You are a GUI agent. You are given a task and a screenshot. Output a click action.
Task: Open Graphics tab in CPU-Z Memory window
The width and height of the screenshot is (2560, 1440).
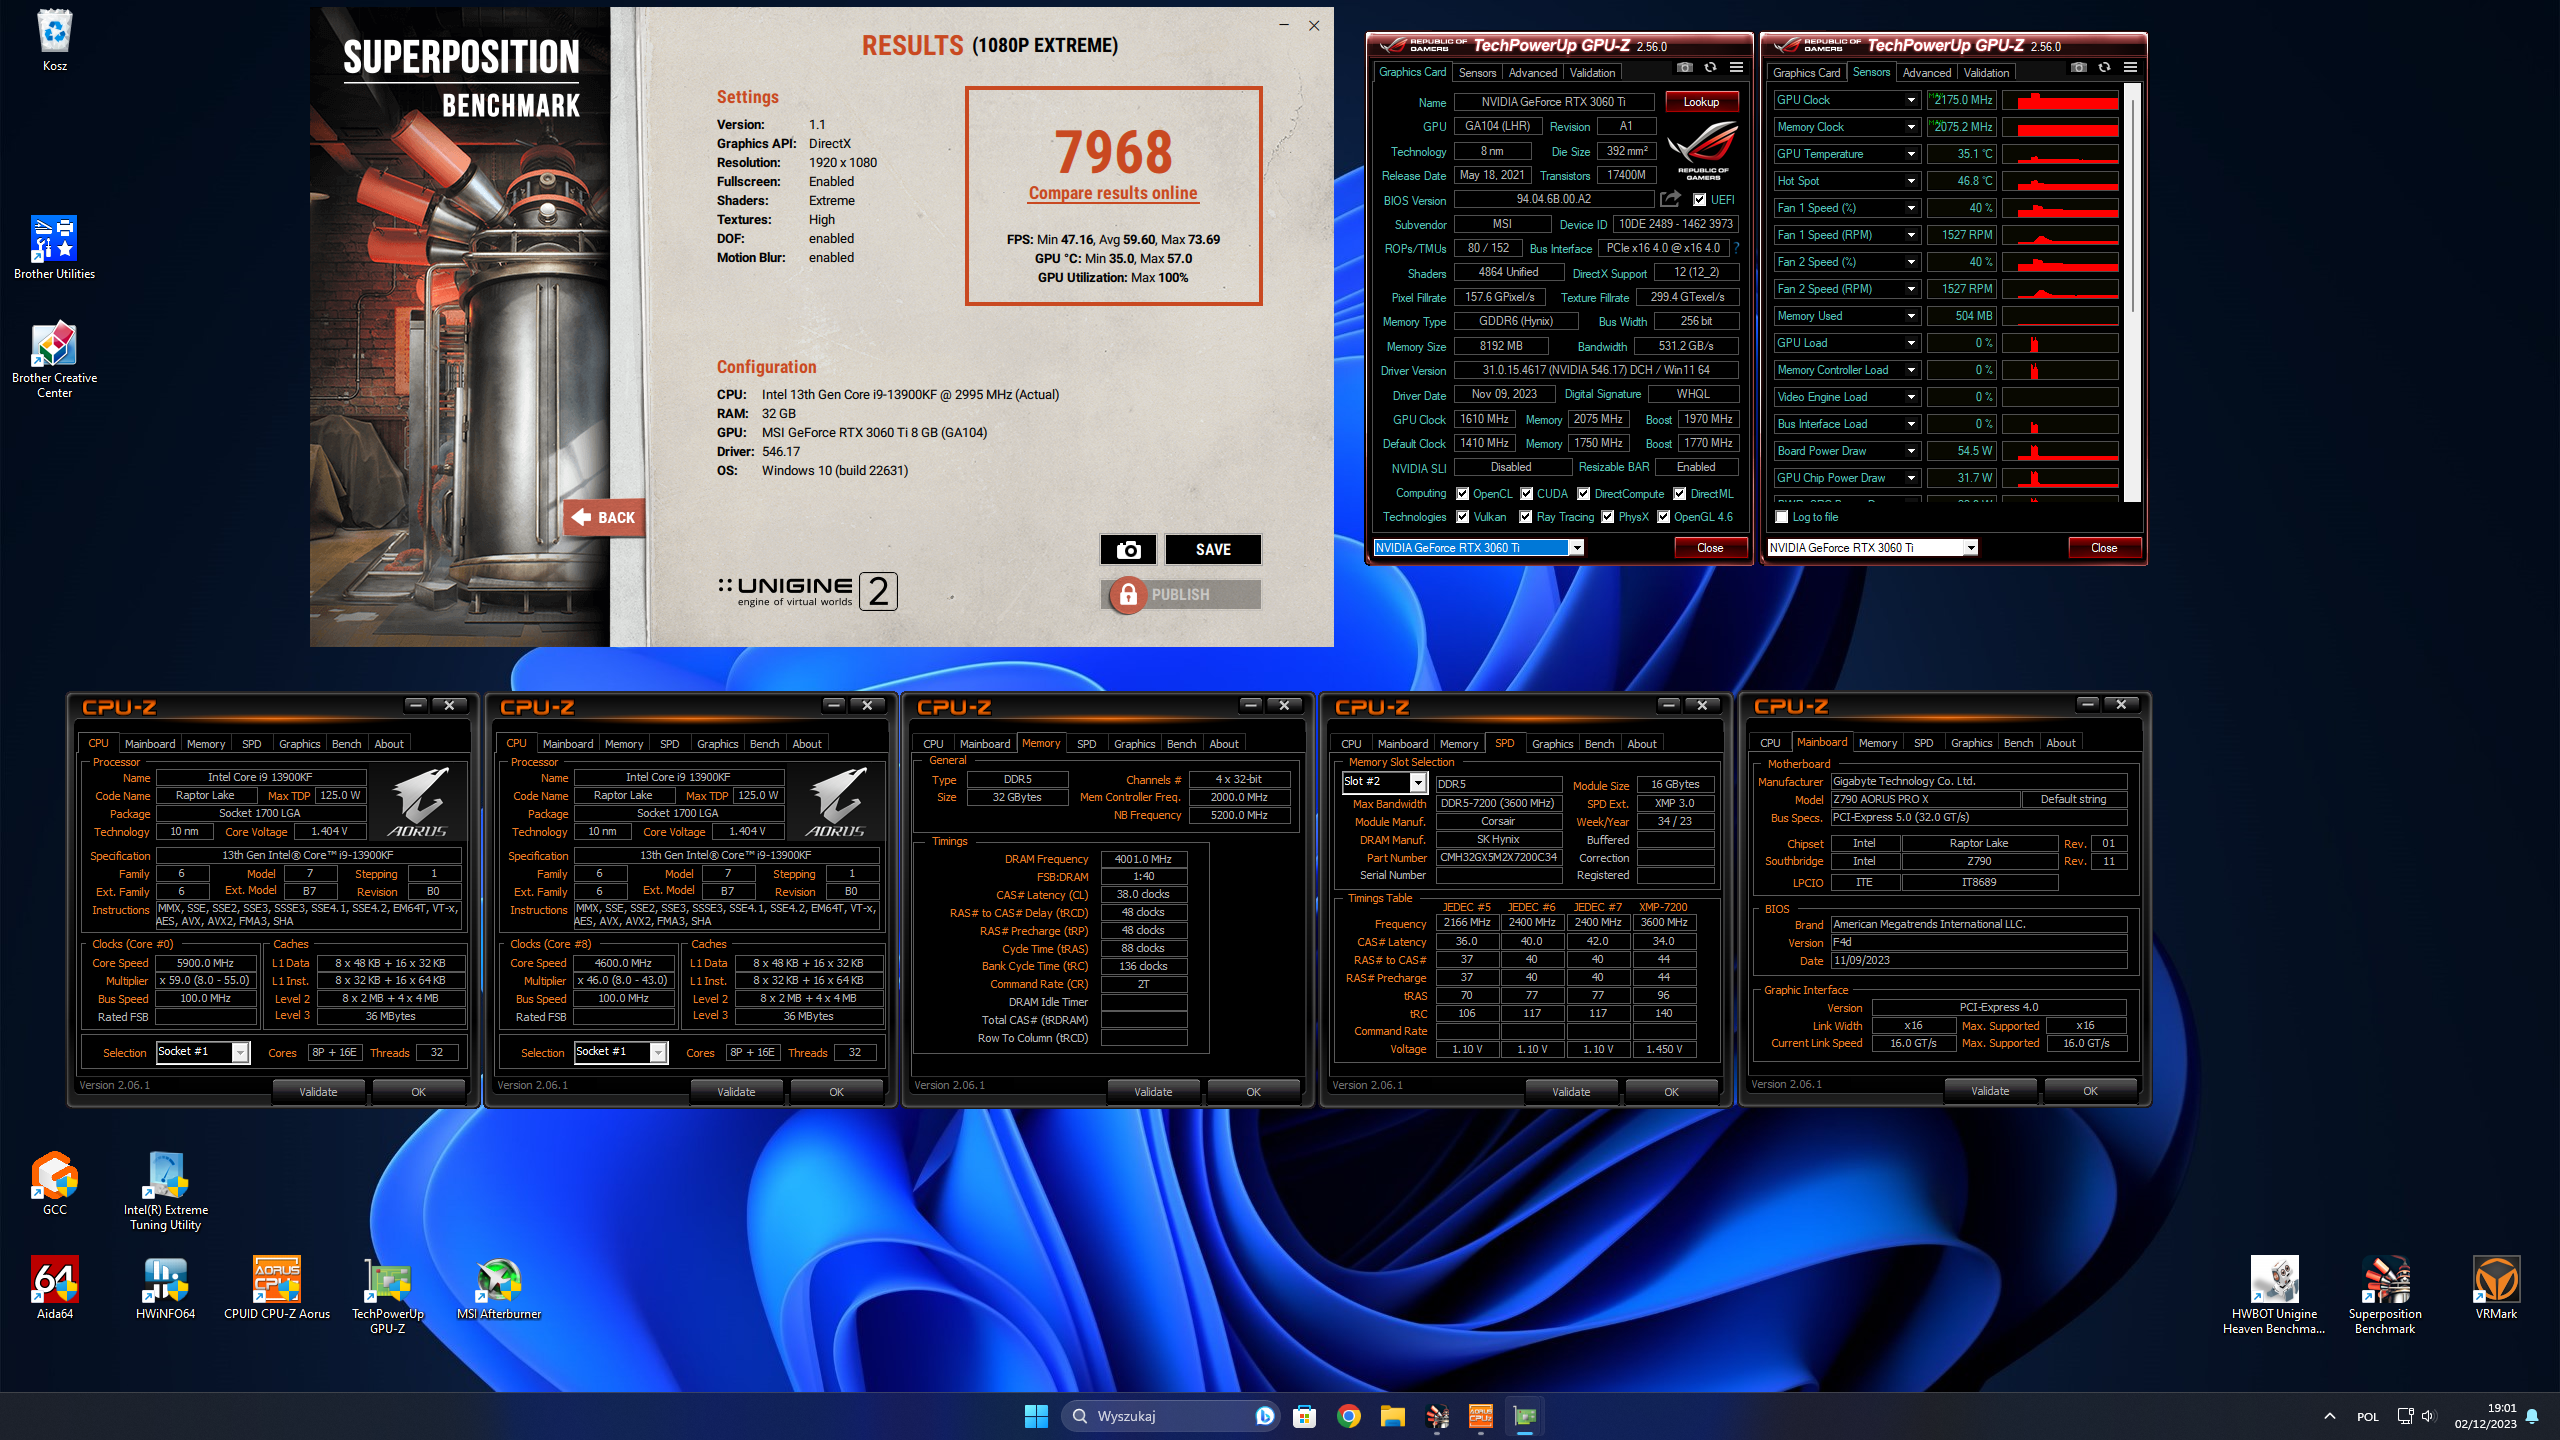click(1134, 744)
